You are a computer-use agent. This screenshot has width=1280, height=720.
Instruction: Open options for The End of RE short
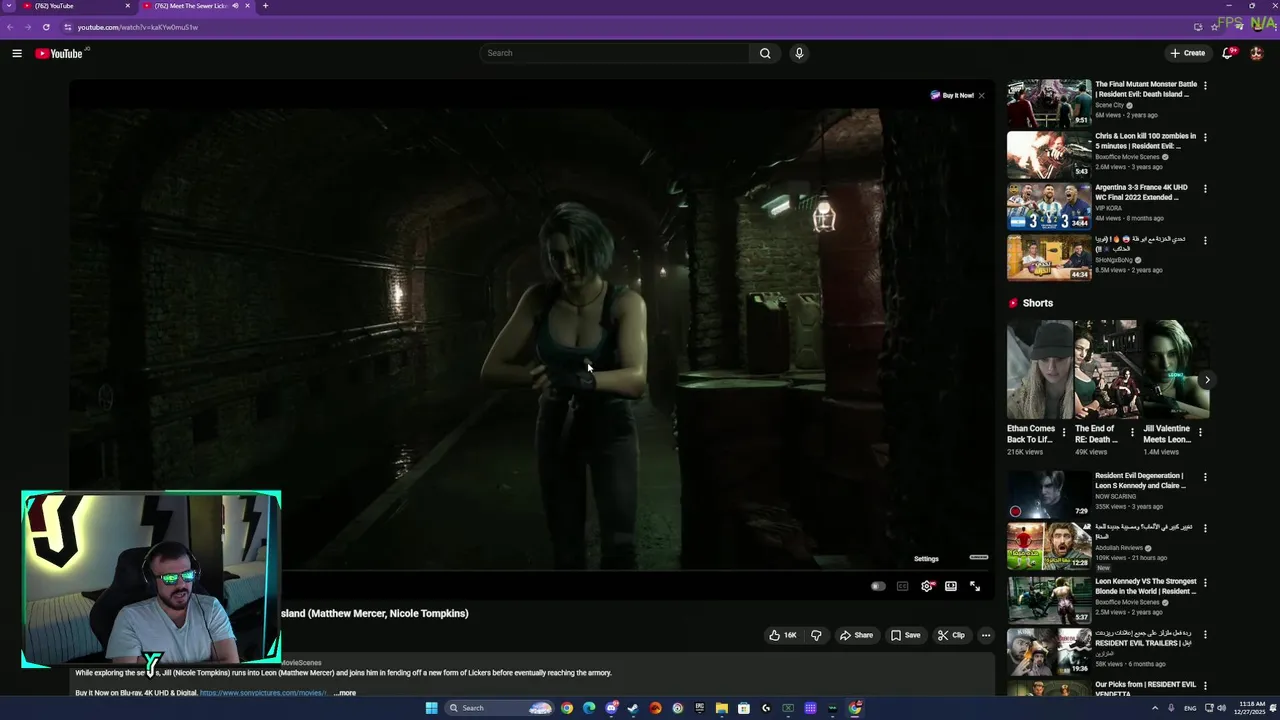click(1132, 432)
